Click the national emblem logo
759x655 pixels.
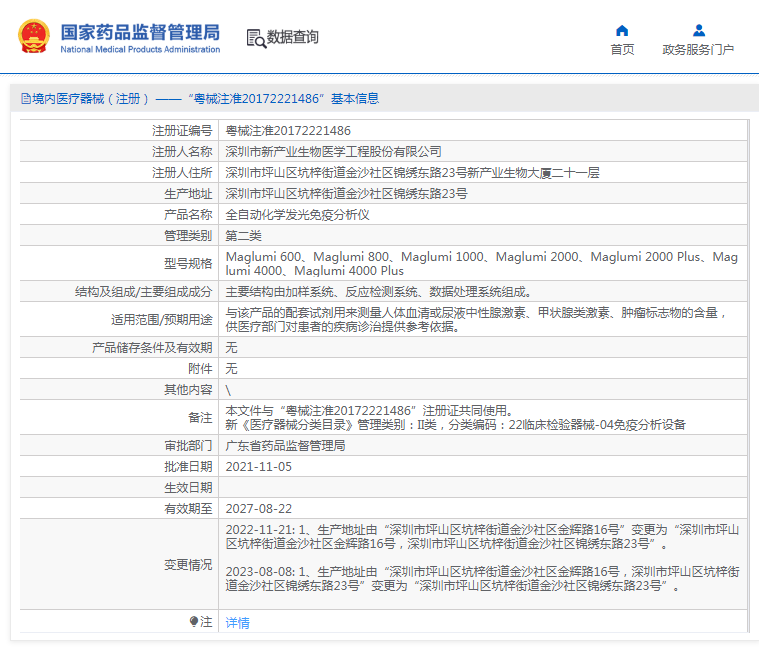[x=33, y=36]
